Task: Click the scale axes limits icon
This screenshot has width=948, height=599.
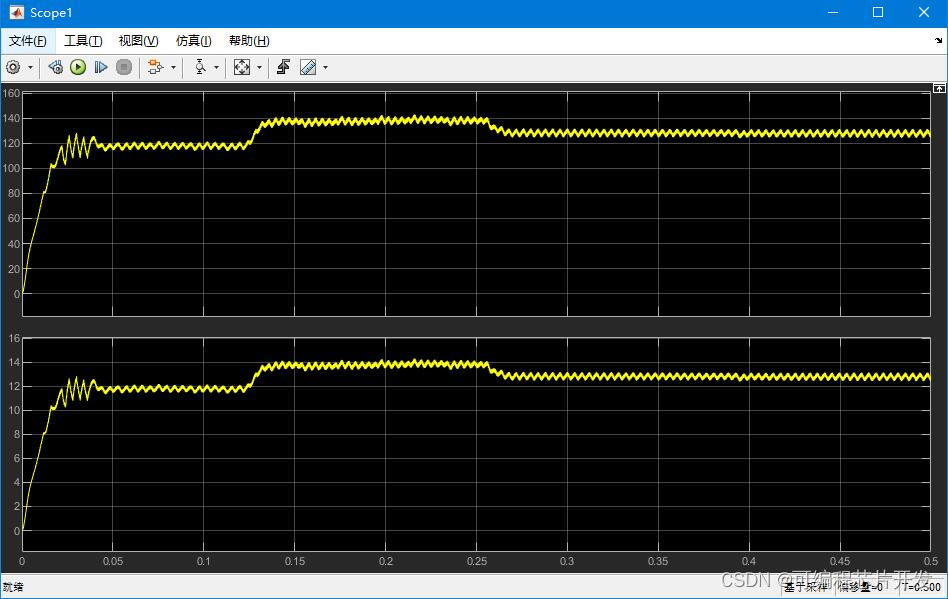Action: (x=242, y=67)
